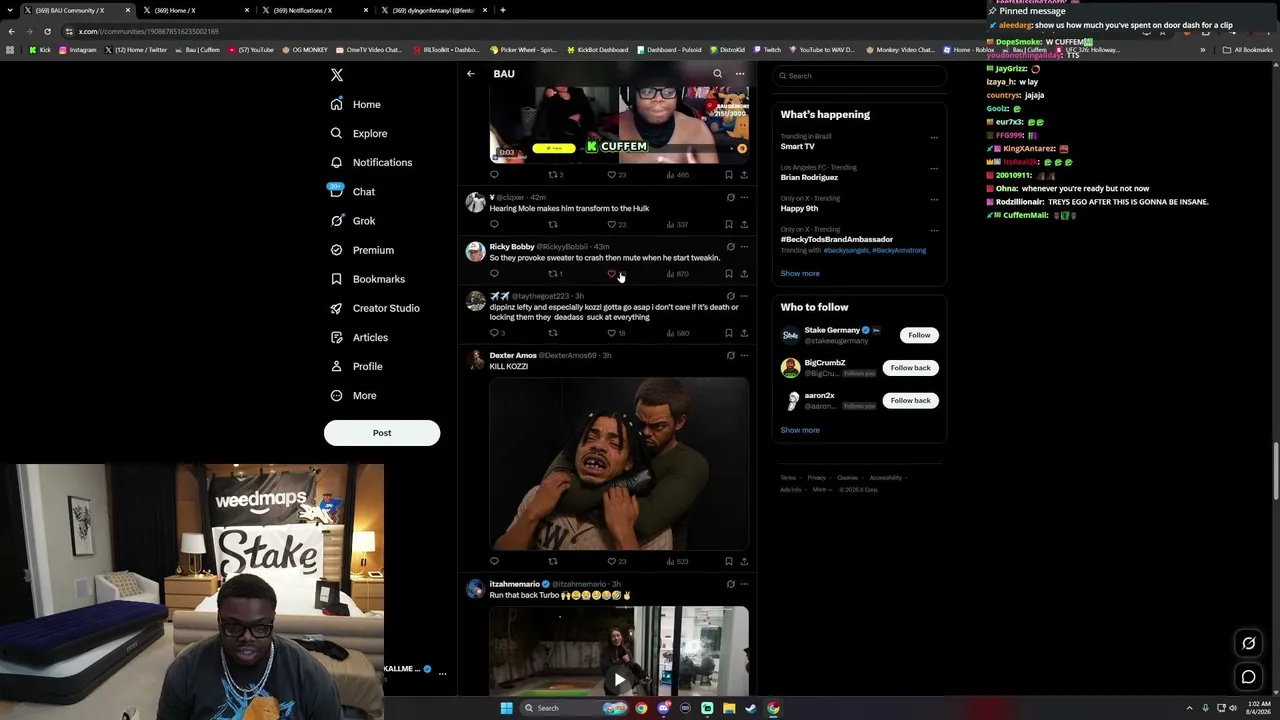Viewport: 1280px width, 720px height.
Task: Open options for Happy 9th trend
Action: tap(934, 200)
